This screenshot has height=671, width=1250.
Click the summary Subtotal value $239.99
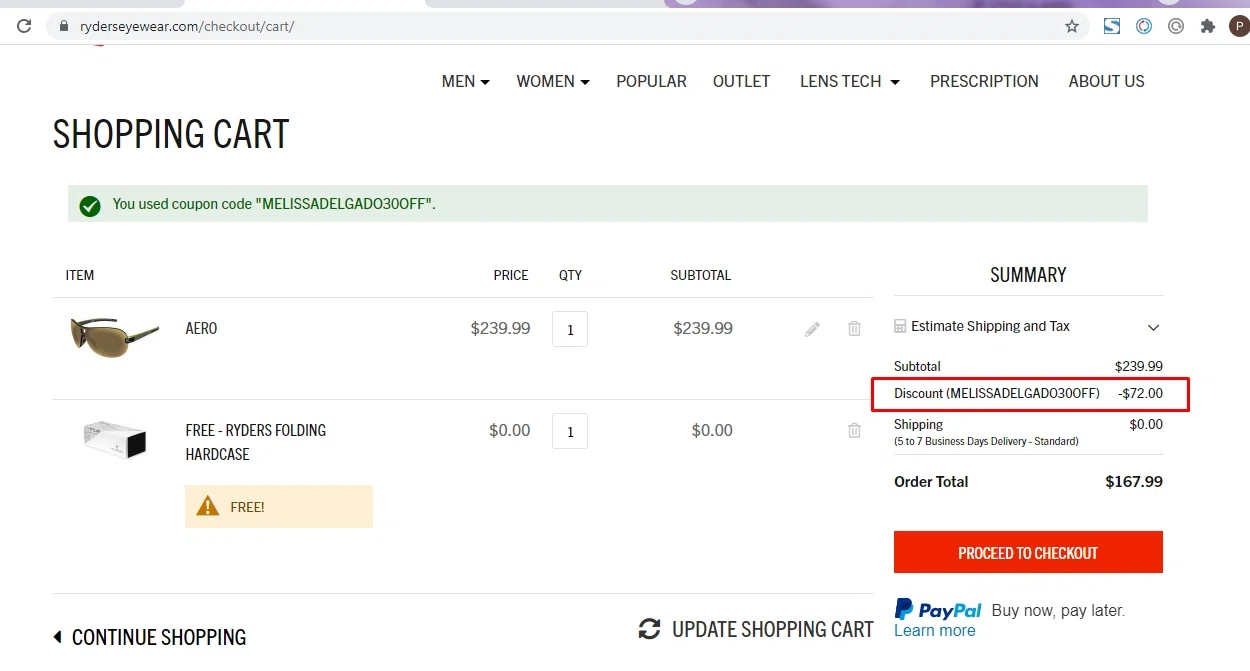(x=1139, y=366)
